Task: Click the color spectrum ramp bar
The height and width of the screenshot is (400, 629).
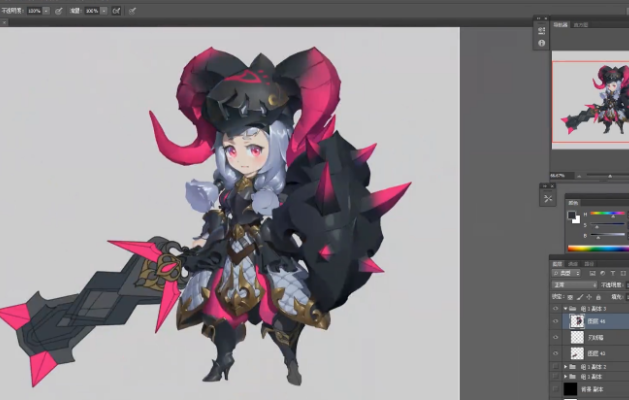Action: click(598, 248)
